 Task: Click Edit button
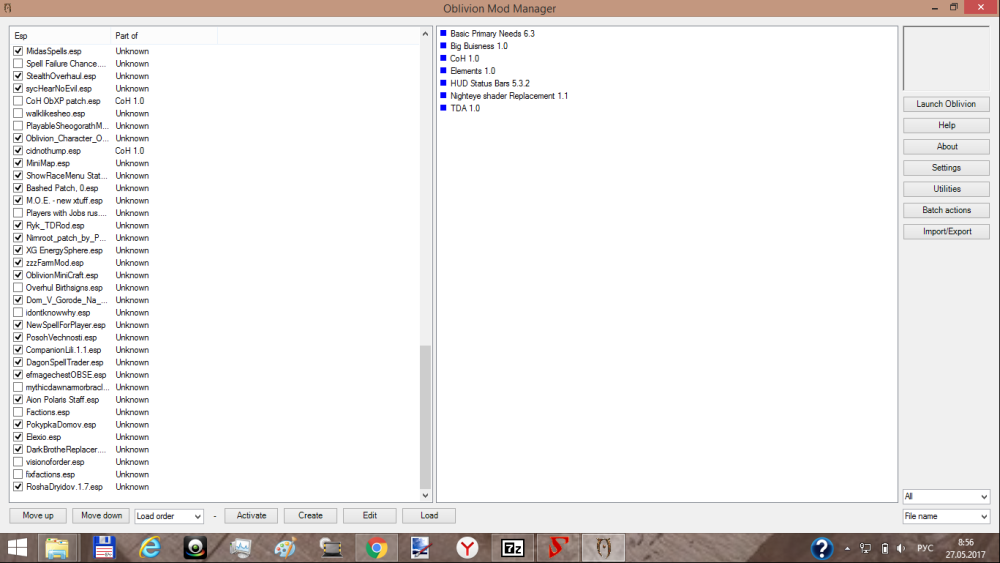pyautogui.click(x=370, y=515)
